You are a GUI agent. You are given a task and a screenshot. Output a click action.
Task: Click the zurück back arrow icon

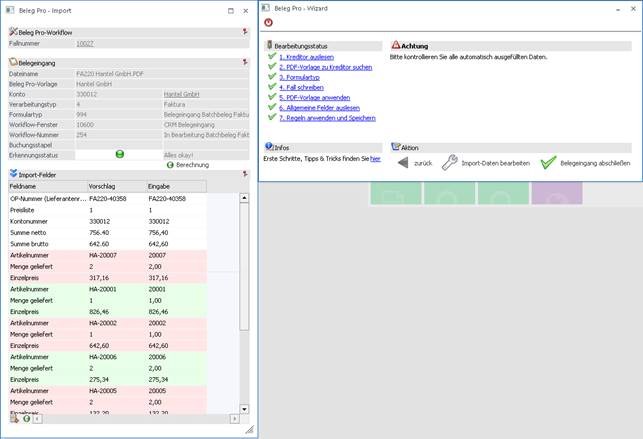pos(403,163)
